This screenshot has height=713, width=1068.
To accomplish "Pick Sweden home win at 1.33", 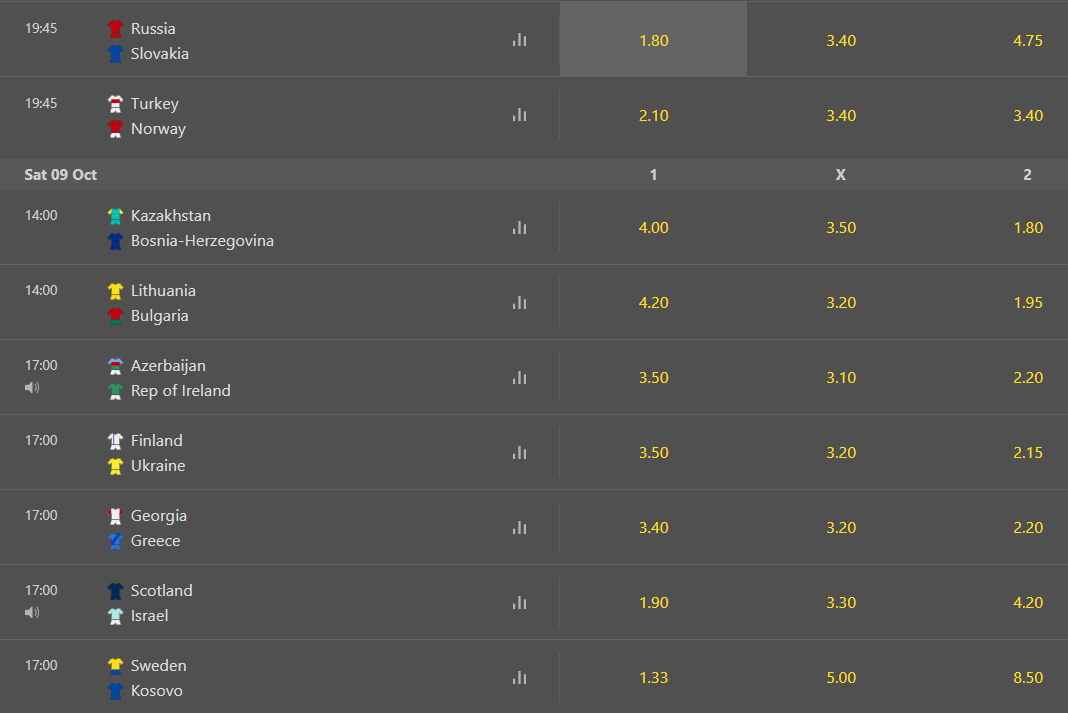I will [653, 677].
